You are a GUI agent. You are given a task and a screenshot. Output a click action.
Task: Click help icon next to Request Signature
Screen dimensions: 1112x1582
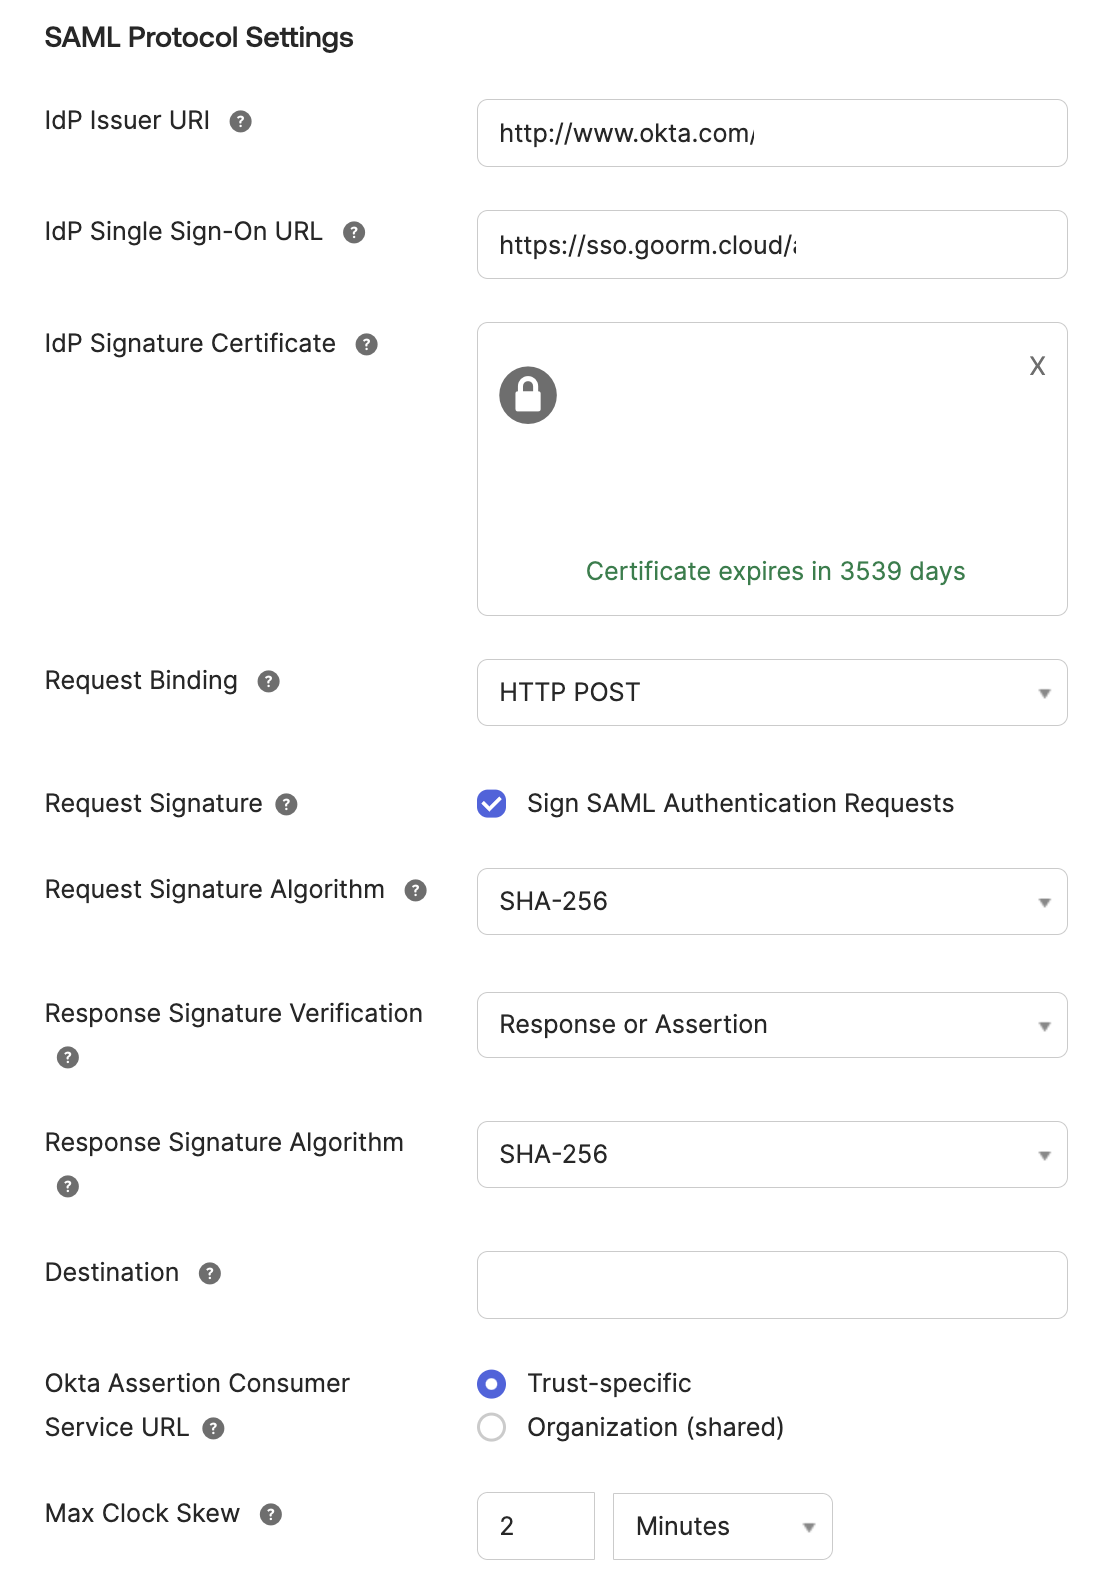287,804
